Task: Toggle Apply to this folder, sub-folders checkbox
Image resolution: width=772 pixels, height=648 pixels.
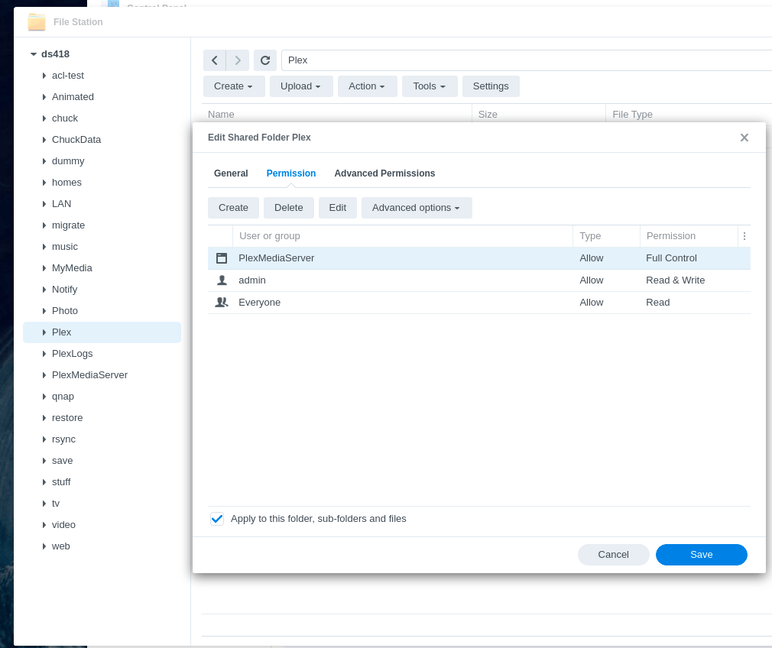Action: click(217, 518)
